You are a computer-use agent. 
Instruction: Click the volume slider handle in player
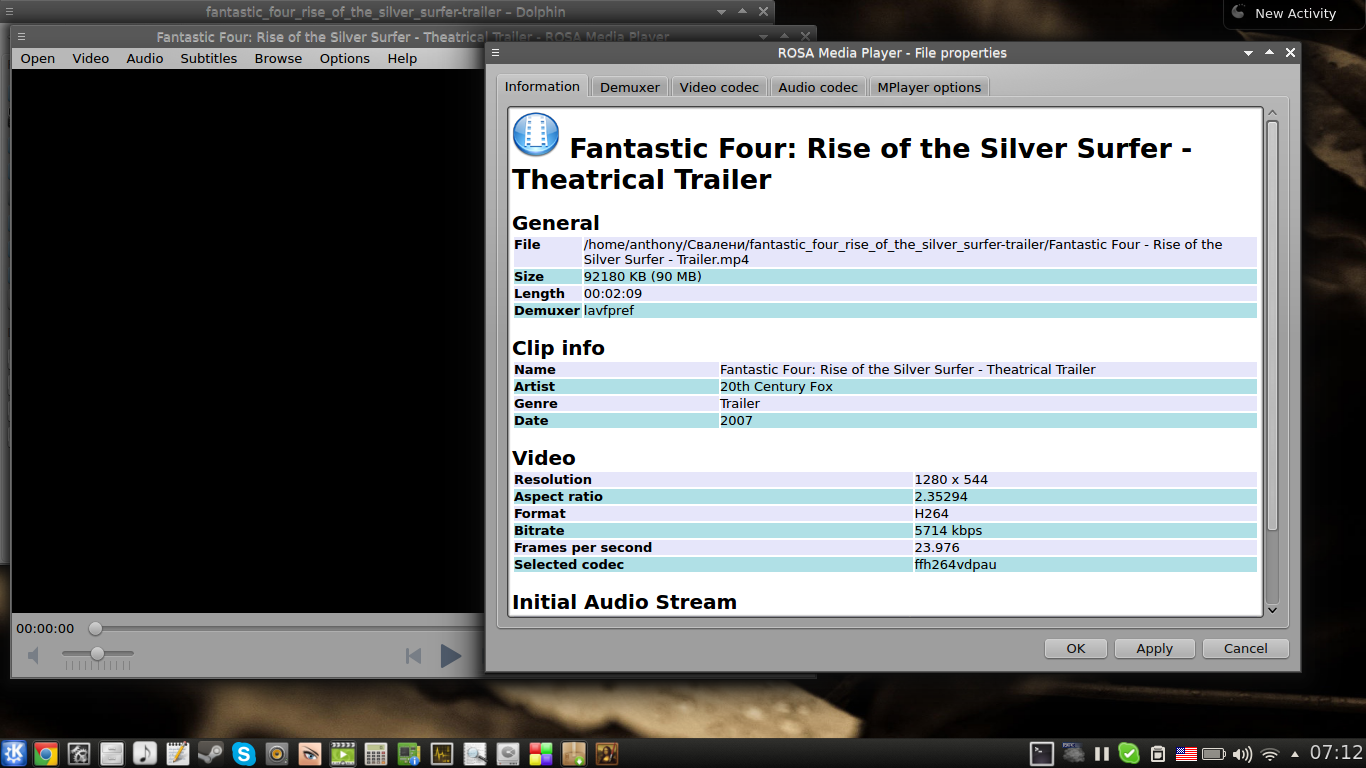point(97,653)
